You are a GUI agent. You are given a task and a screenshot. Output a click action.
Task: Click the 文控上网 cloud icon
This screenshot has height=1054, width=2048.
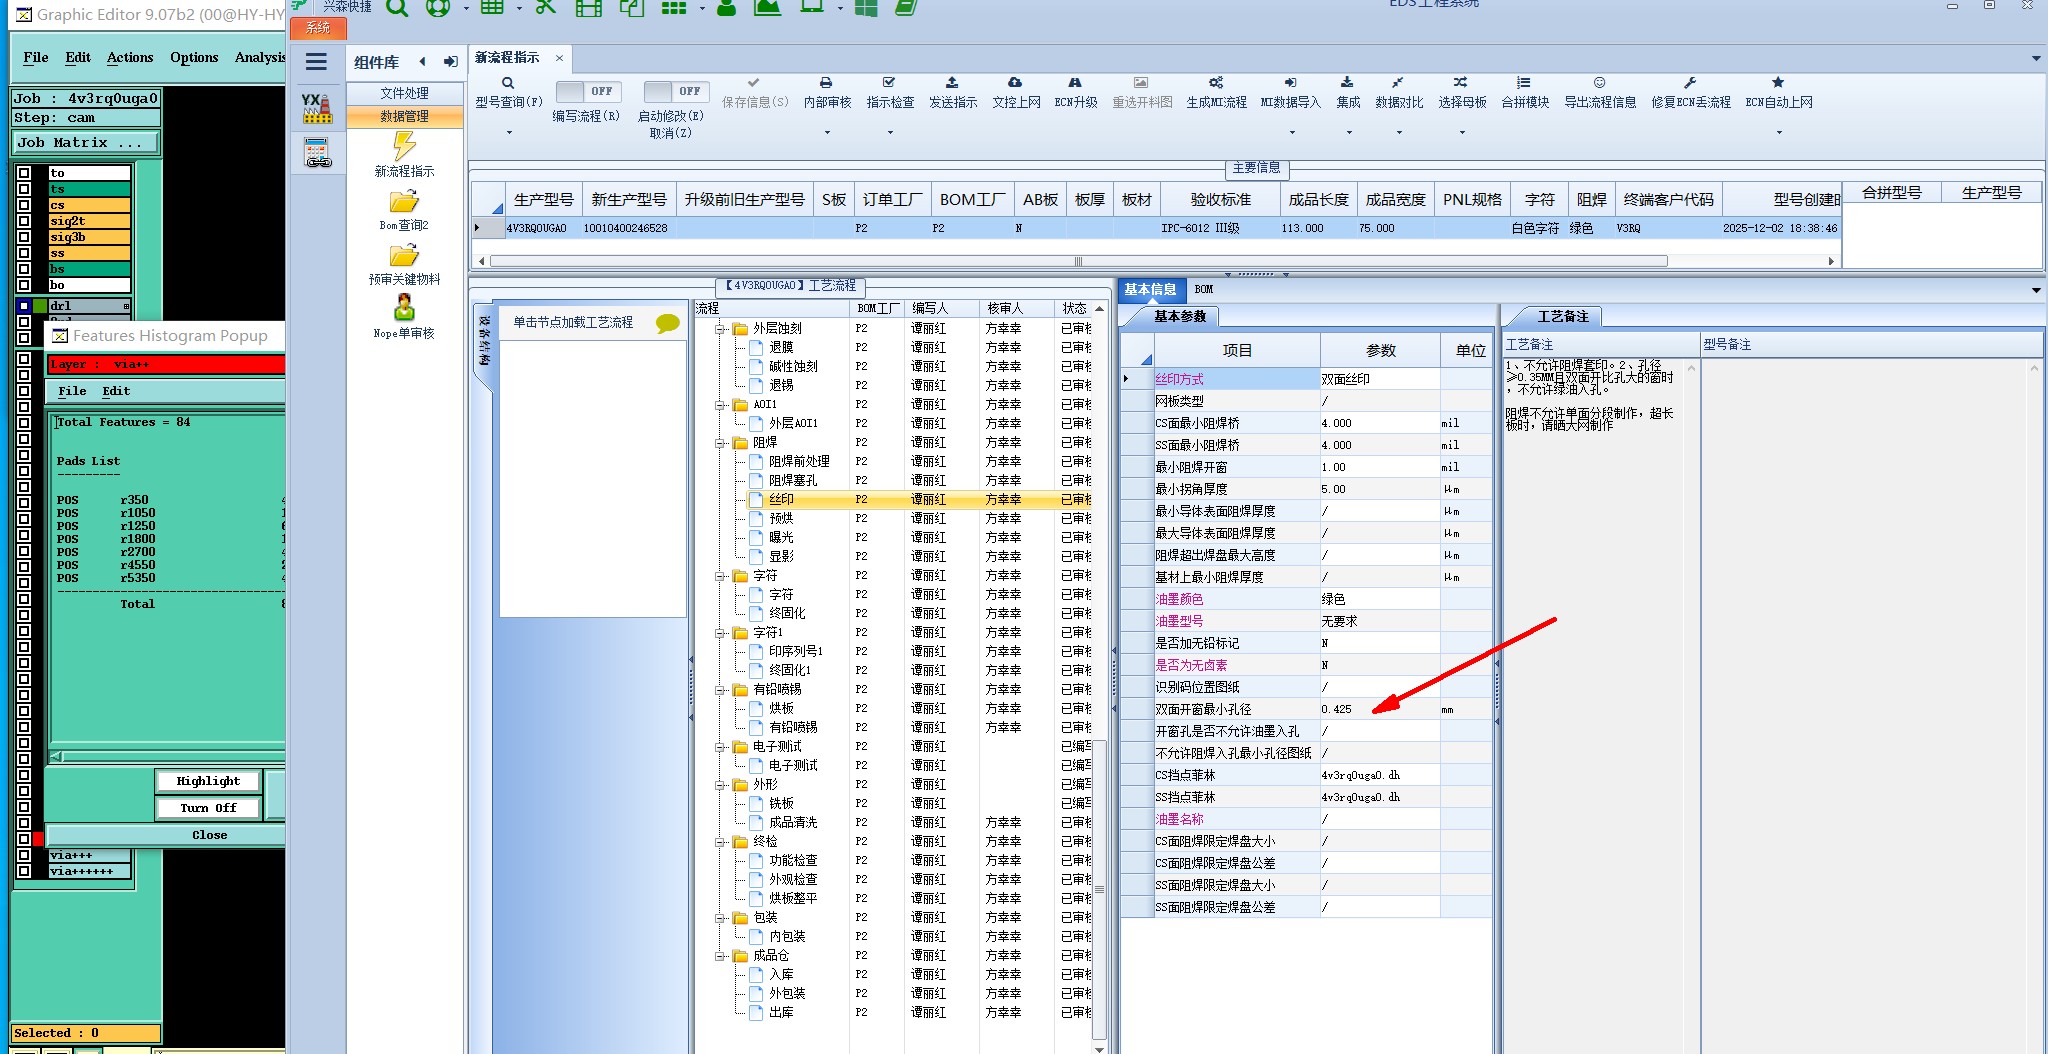(x=1015, y=83)
